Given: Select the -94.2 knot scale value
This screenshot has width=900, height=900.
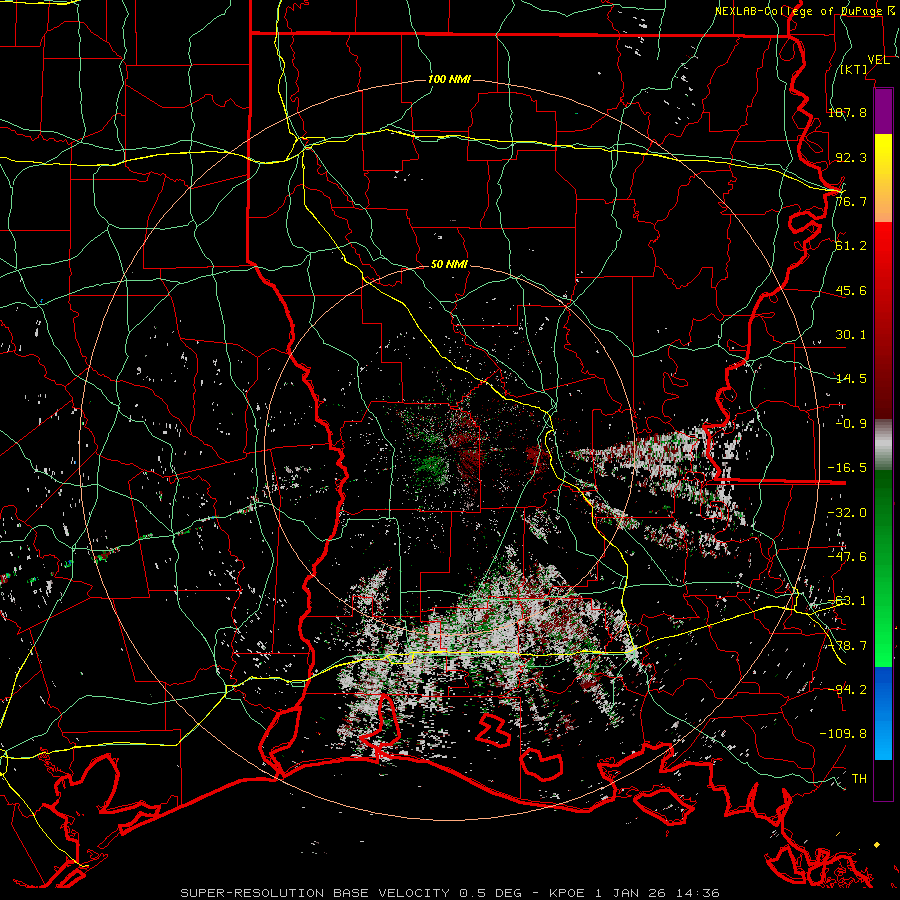Looking at the screenshot, I should [x=847, y=690].
